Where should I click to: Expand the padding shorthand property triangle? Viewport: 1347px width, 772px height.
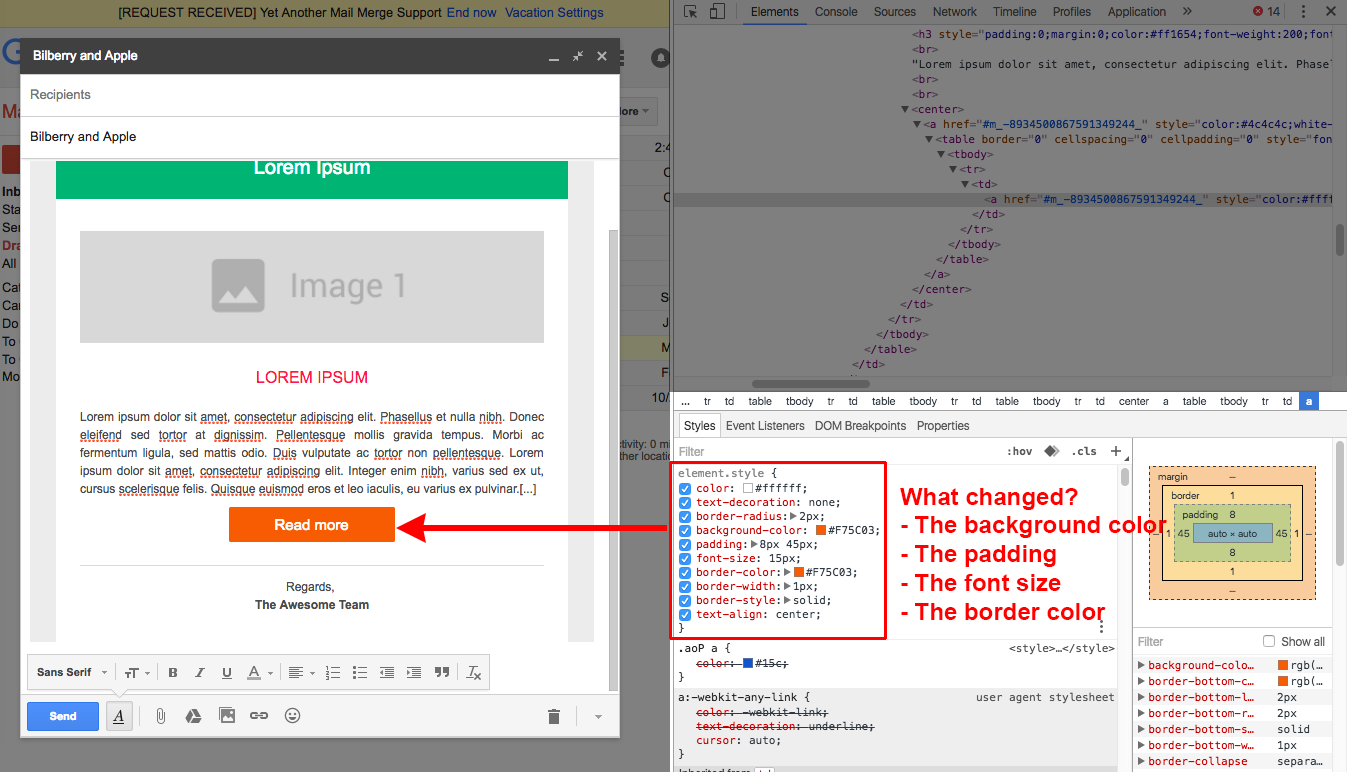click(755, 545)
